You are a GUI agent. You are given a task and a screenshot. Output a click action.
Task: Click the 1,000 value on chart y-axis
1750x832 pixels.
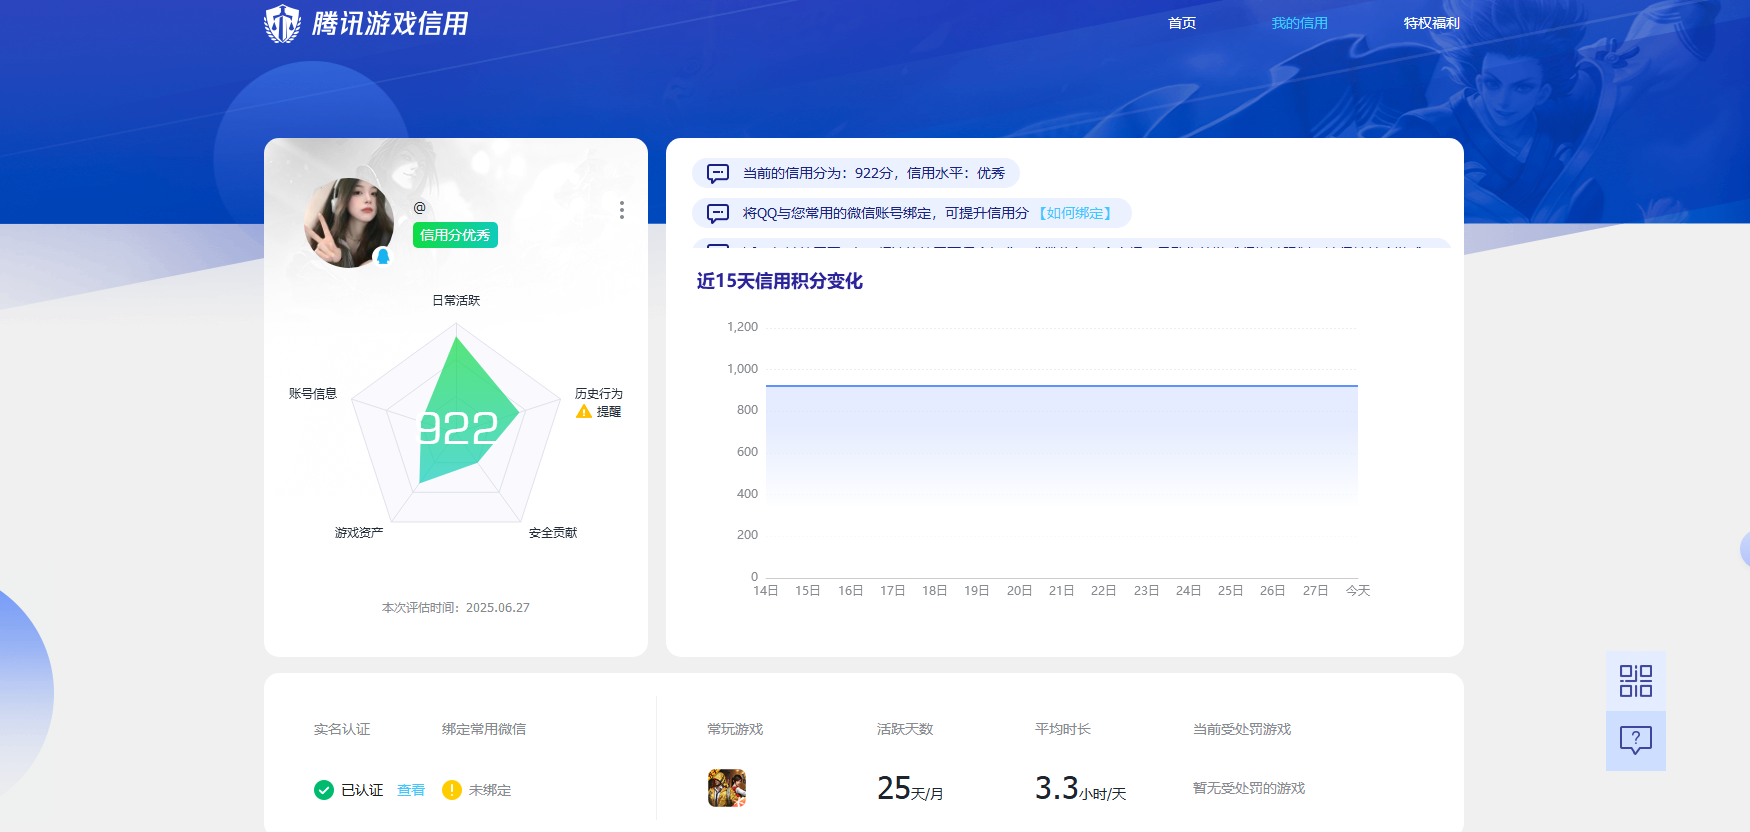pyautogui.click(x=742, y=368)
